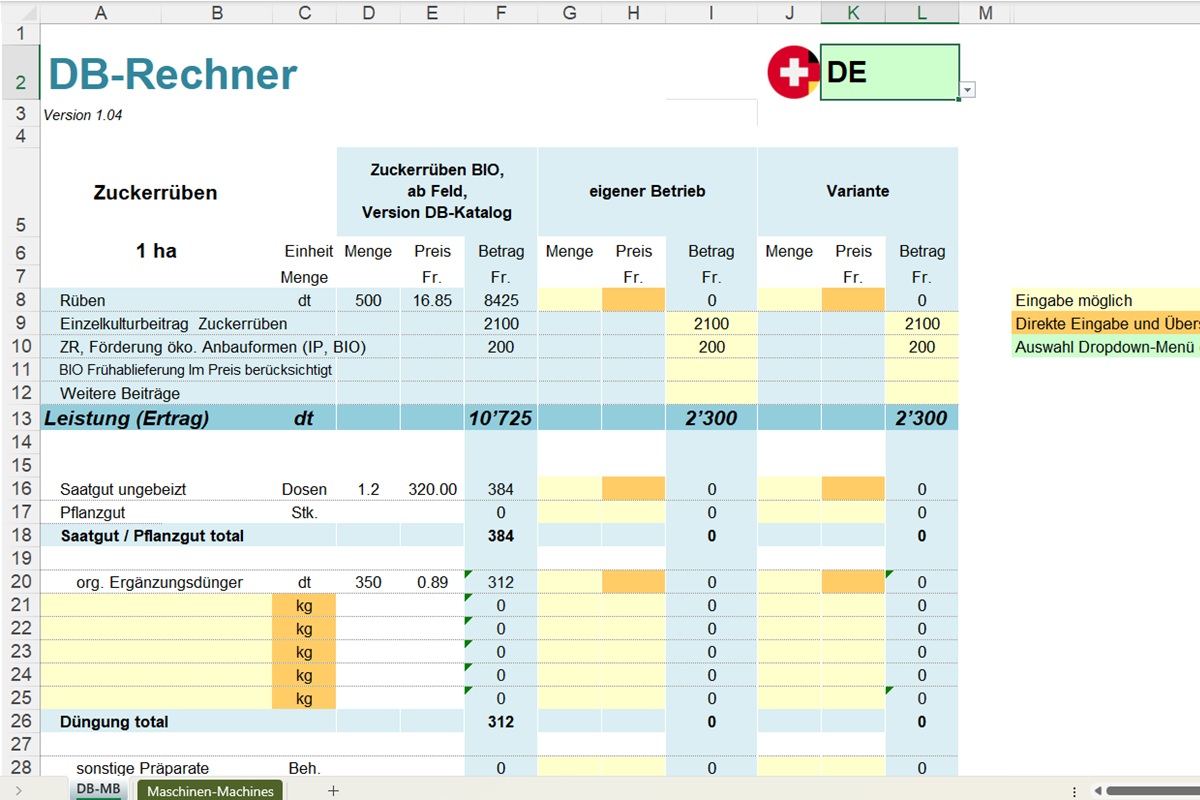This screenshot has width=1200, height=800.
Task: Click the sheet navigation arrow at bottom left
Action: 19,790
